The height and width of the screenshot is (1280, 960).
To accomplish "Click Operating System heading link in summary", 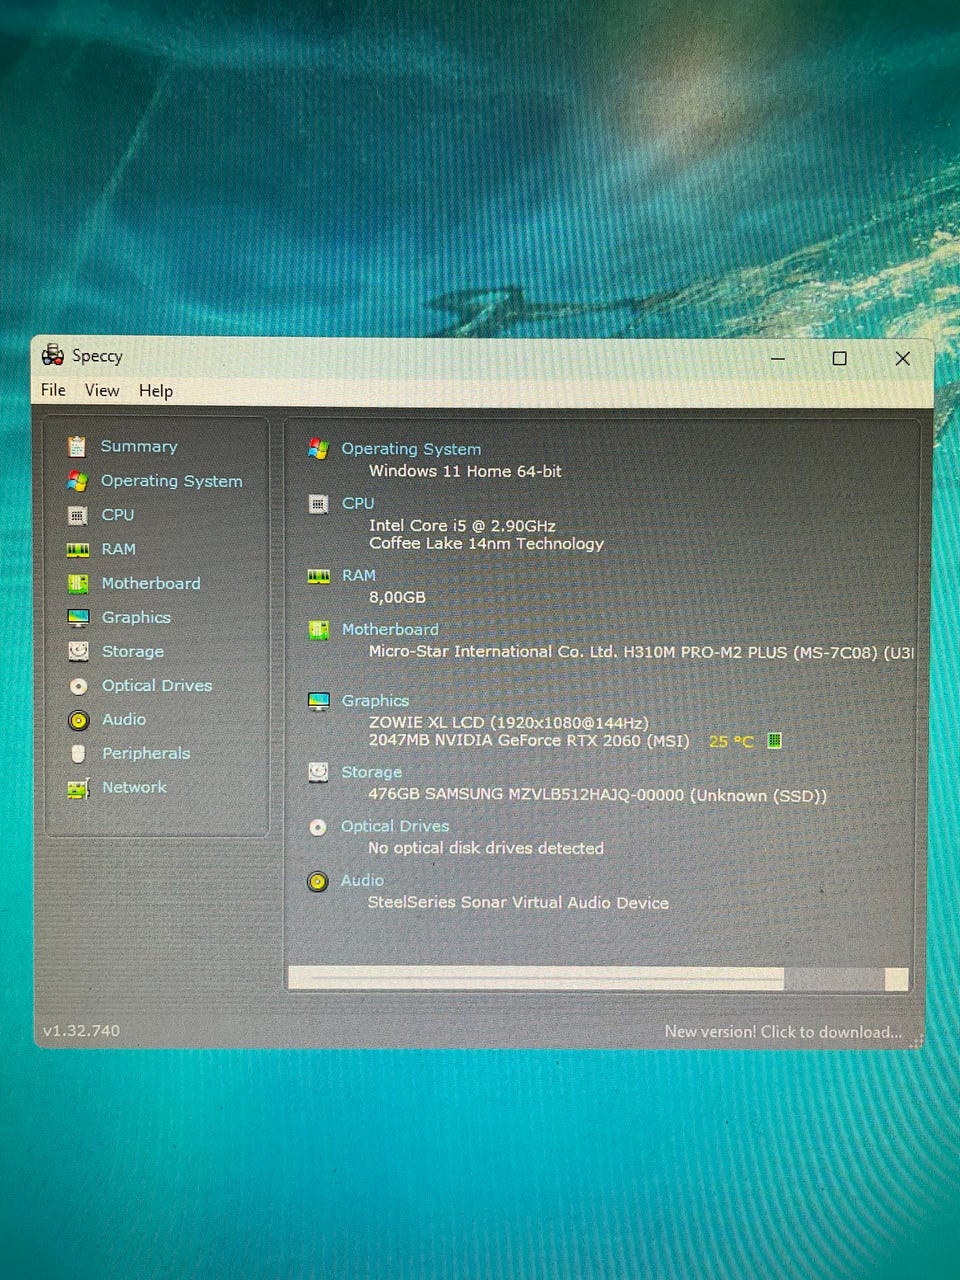I will point(411,449).
